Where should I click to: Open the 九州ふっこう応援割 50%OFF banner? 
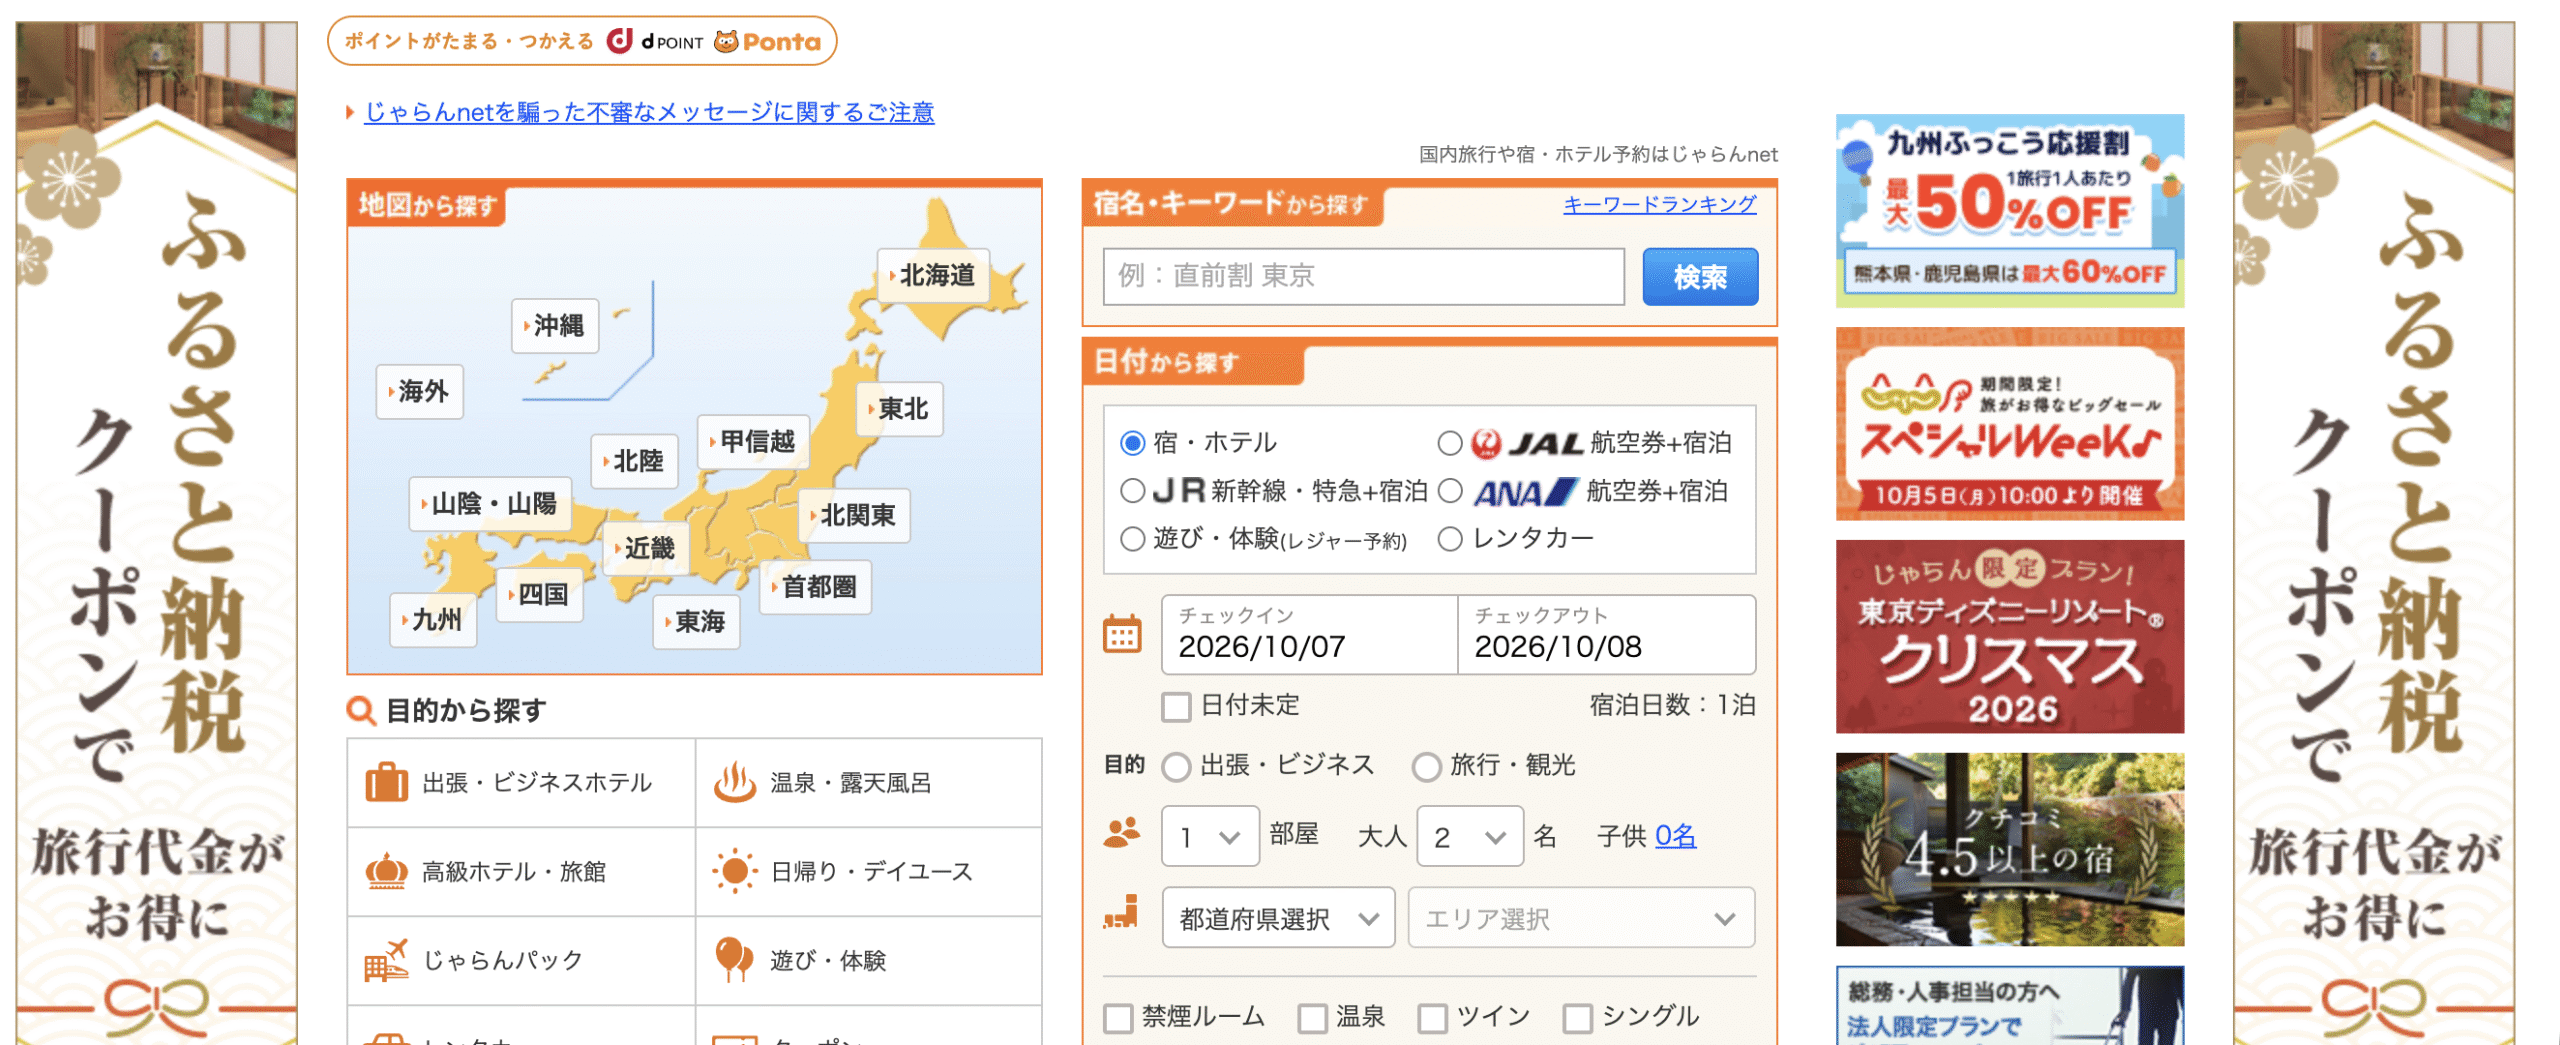tap(2009, 210)
